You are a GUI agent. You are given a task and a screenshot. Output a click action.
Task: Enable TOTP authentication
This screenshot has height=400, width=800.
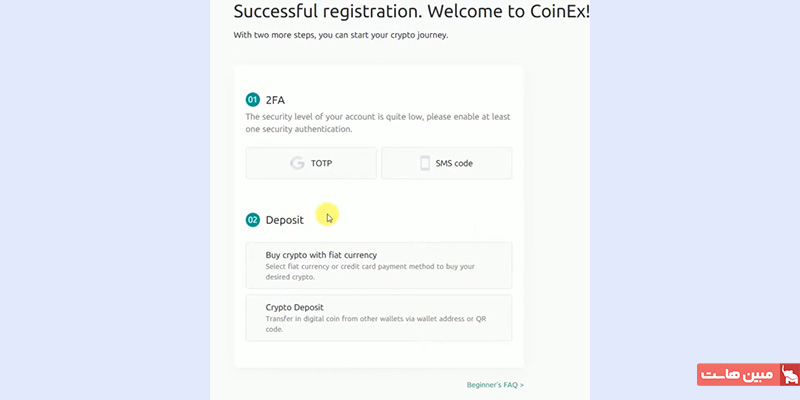click(x=311, y=163)
